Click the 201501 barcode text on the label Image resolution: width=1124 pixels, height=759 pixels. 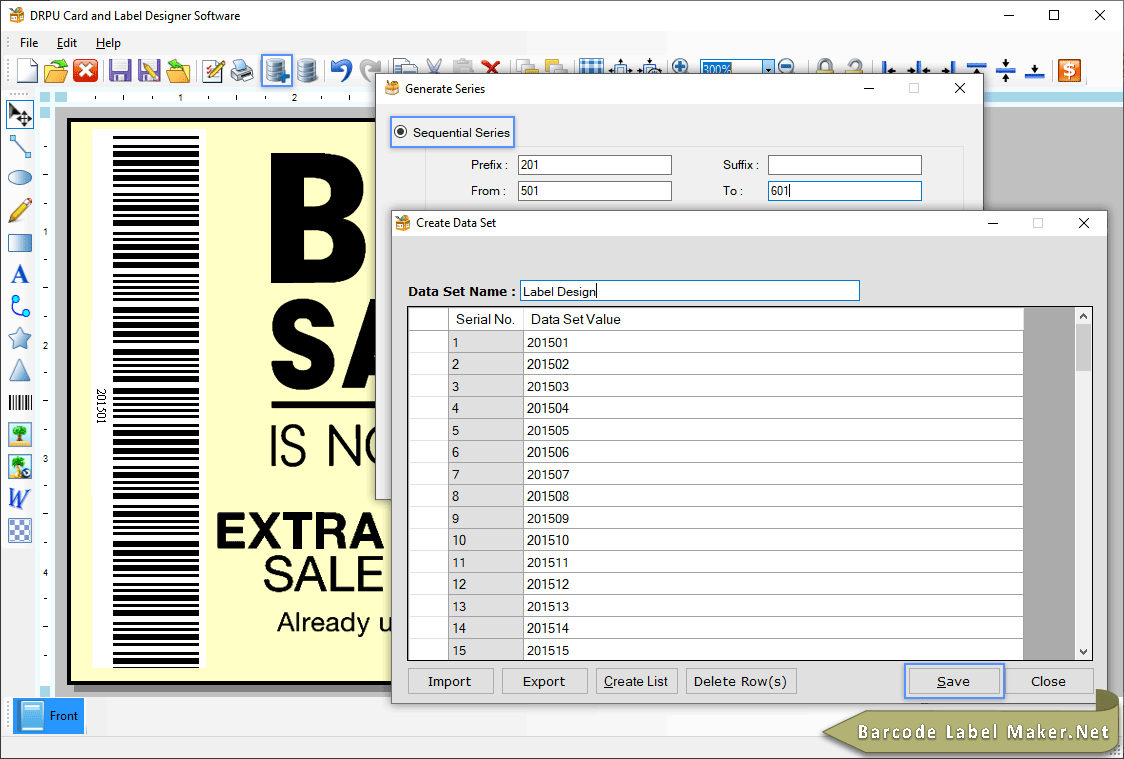tap(101, 406)
